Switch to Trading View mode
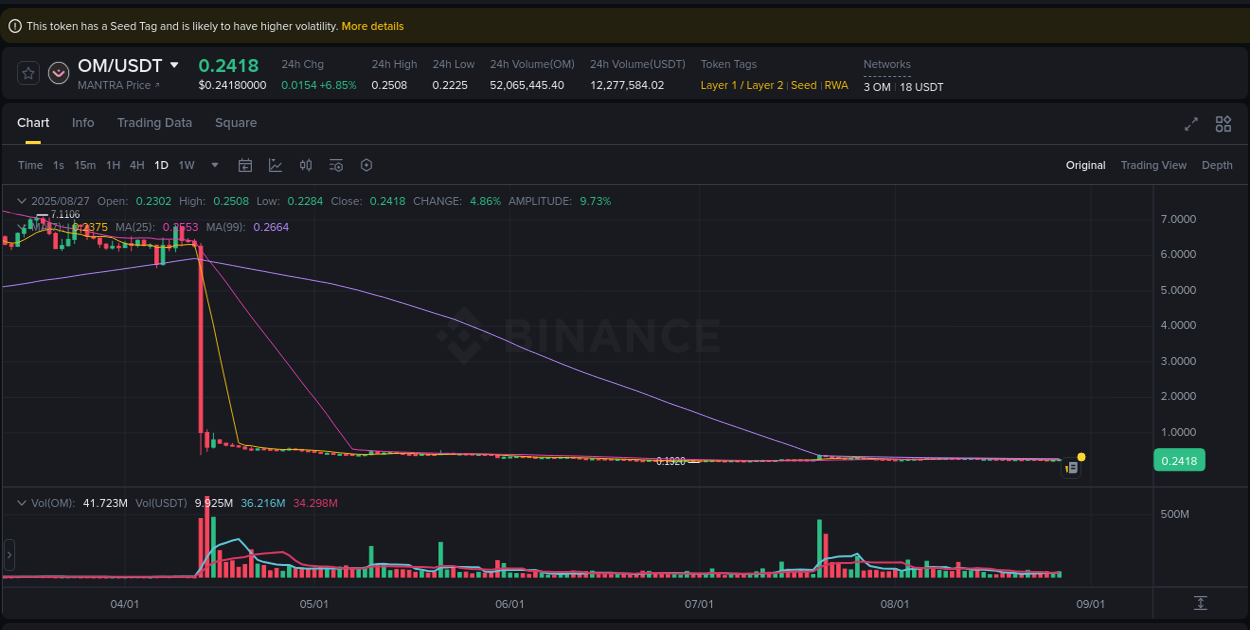The width and height of the screenshot is (1250, 630). (1153, 165)
